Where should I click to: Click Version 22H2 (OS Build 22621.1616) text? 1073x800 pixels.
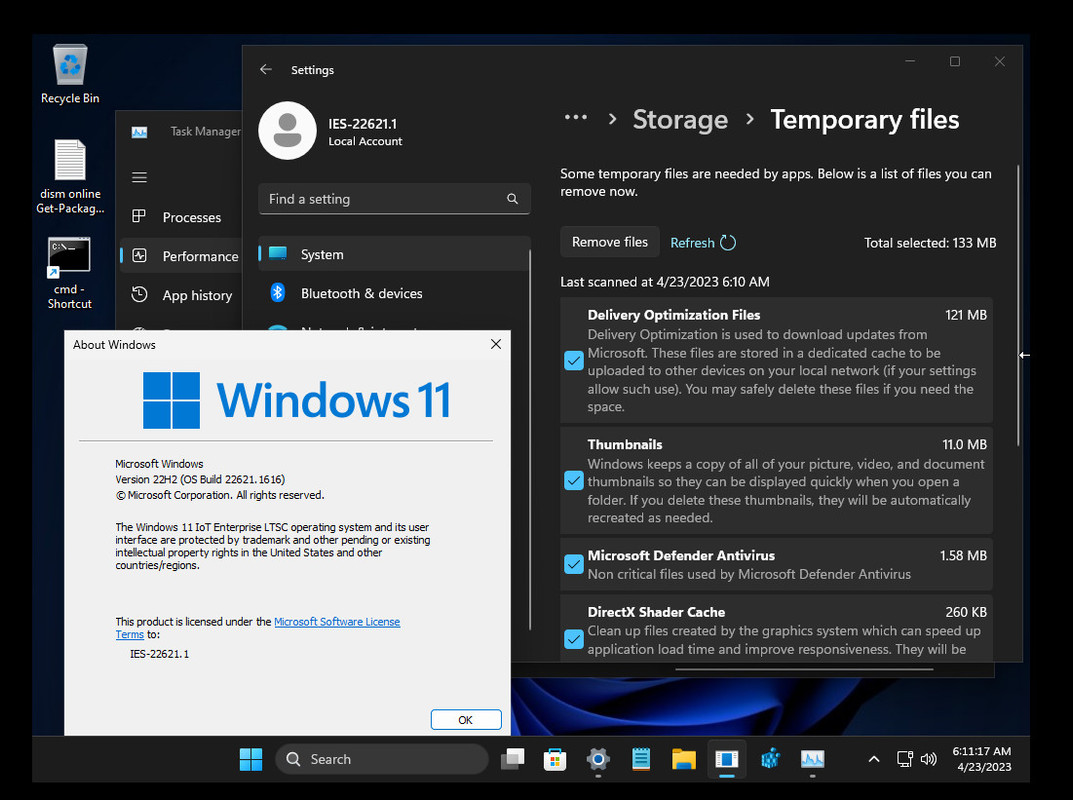click(x=200, y=479)
